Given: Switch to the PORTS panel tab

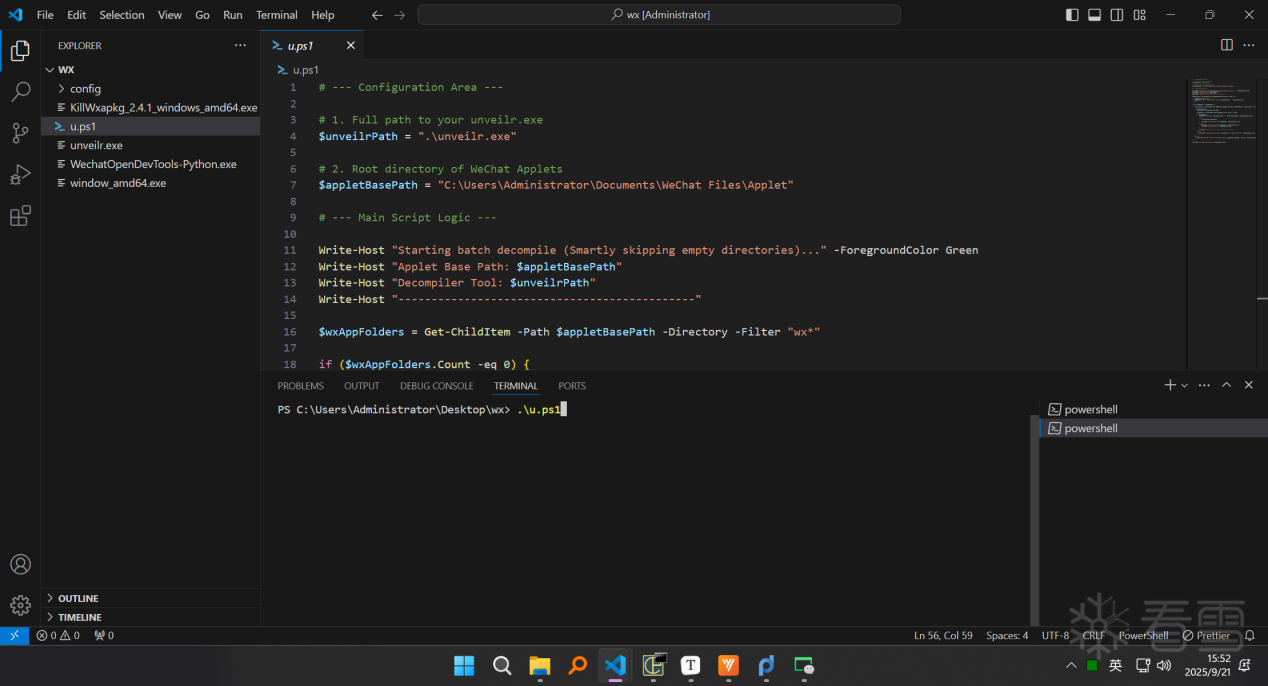Looking at the screenshot, I should (x=572, y=386).
